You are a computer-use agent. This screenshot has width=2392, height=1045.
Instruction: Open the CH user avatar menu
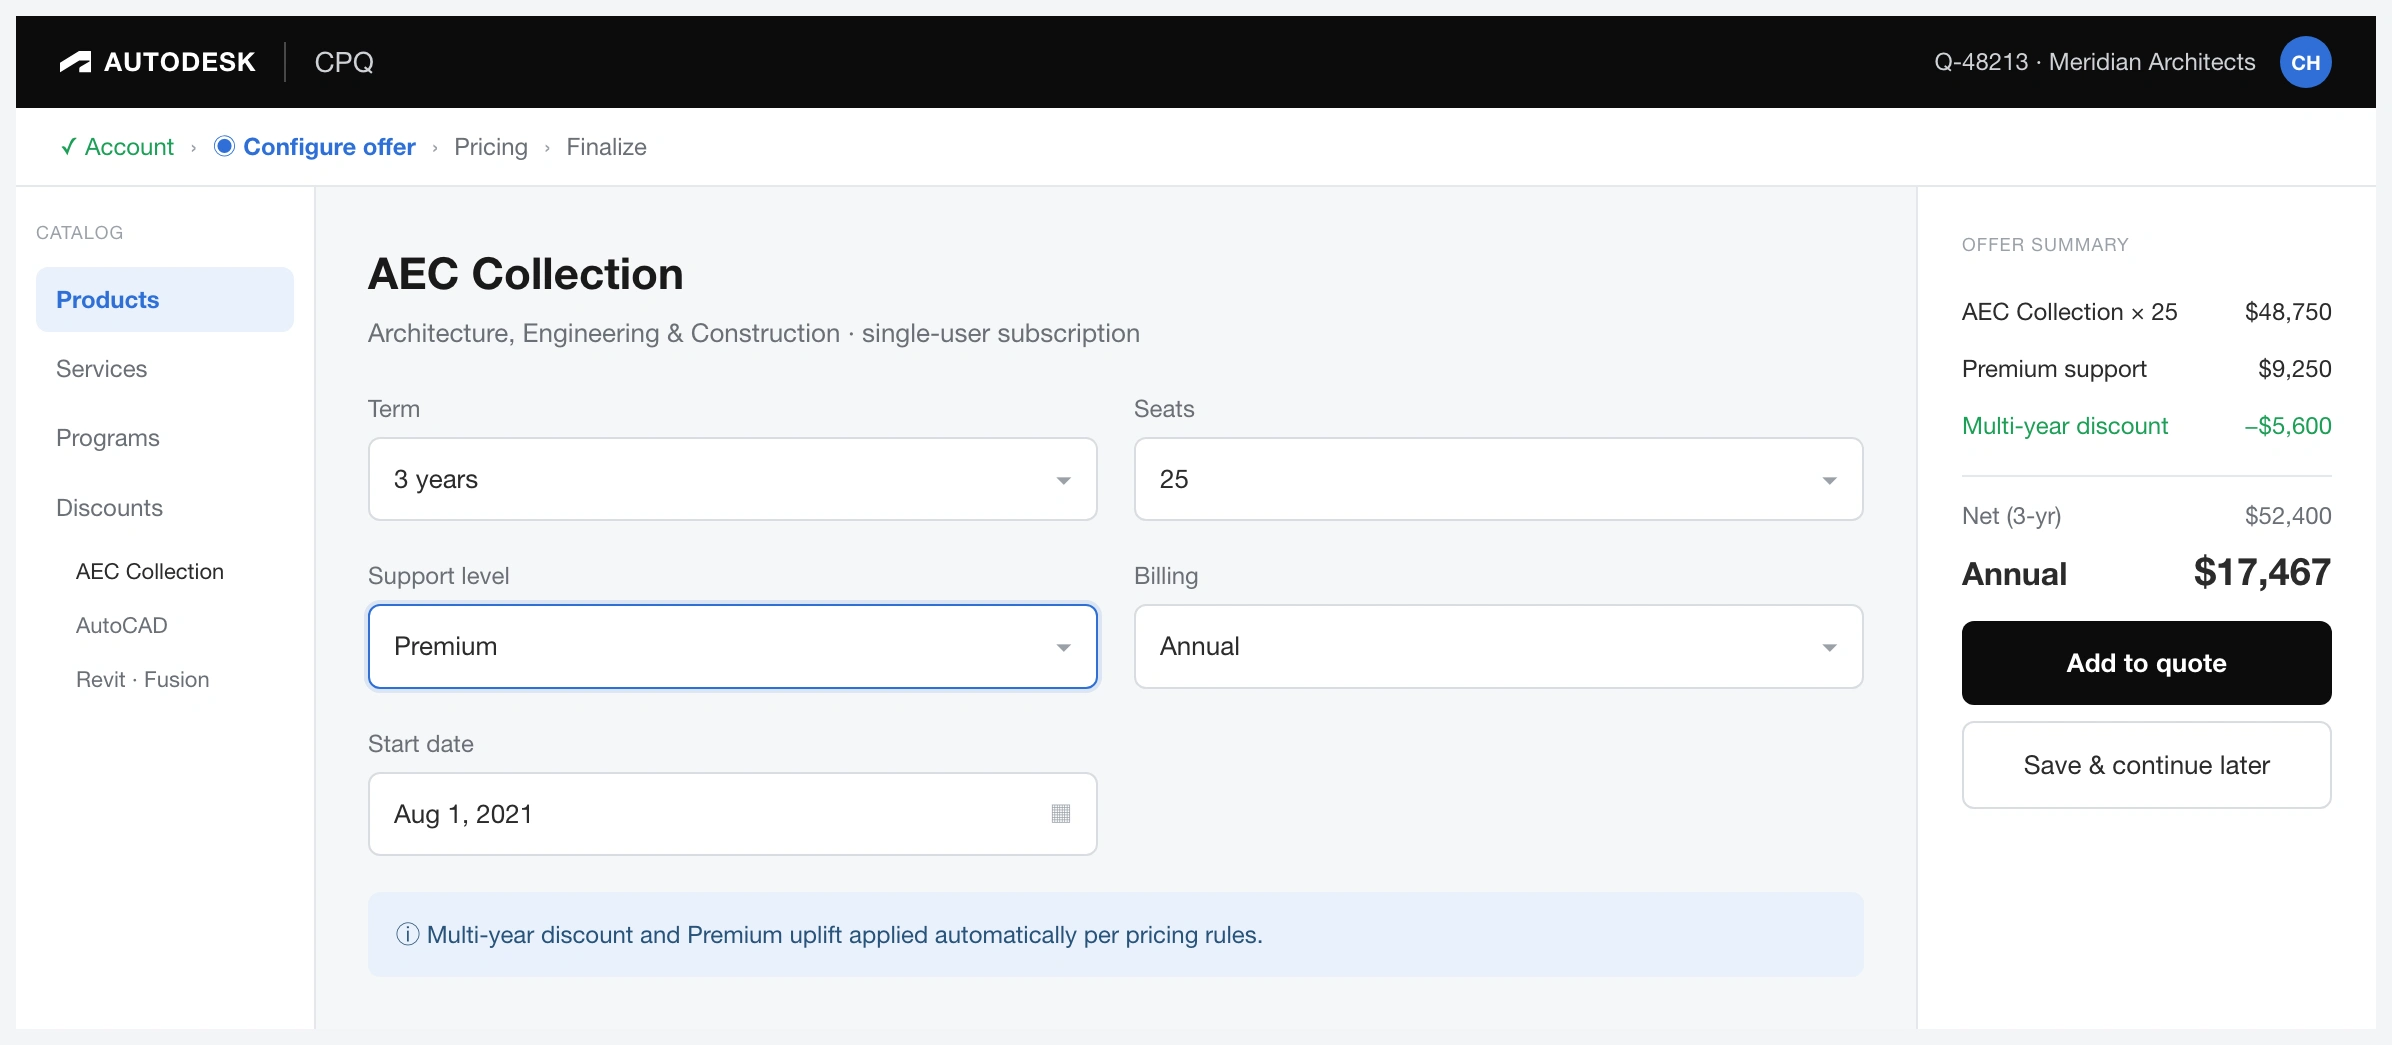coord(2305,62)
